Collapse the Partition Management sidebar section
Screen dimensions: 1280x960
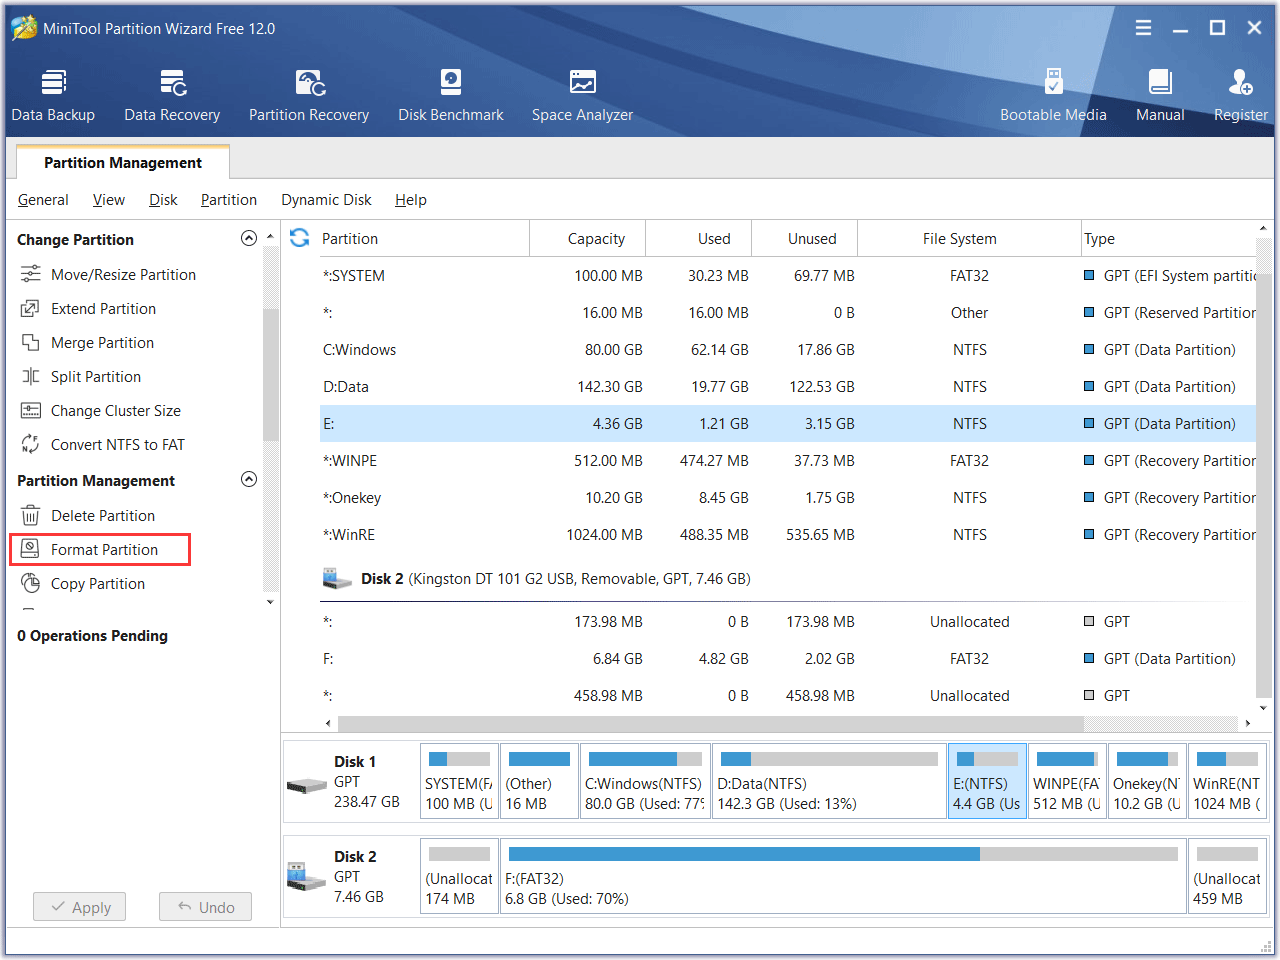(x=249, y=479)
